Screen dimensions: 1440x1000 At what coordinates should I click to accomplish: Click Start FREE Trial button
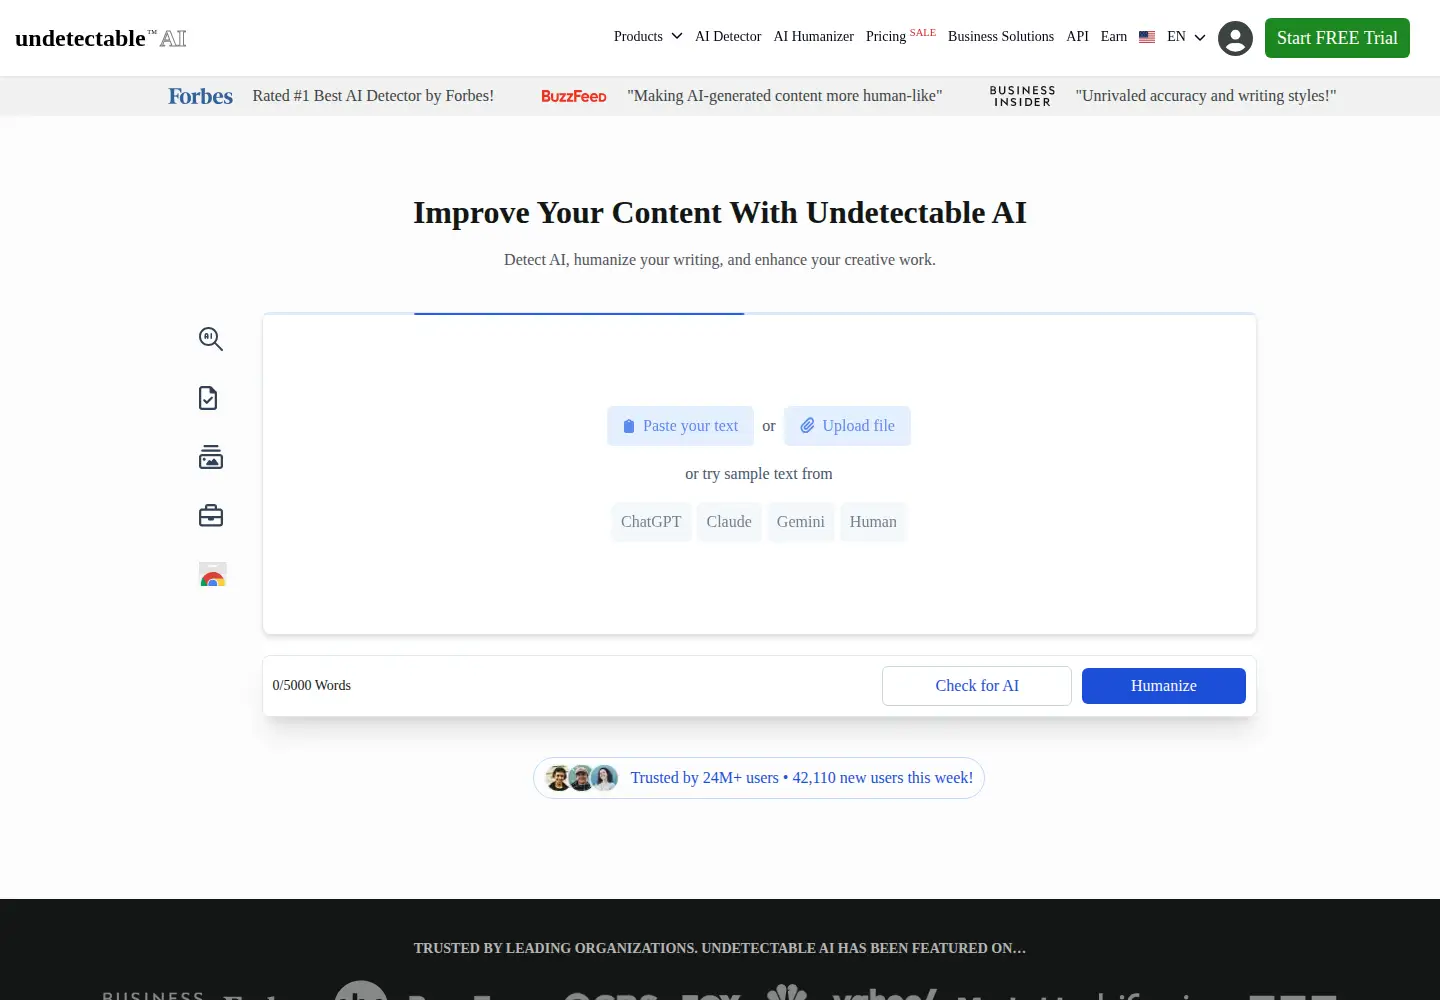pyautogui.click(x=1337, y=38)
